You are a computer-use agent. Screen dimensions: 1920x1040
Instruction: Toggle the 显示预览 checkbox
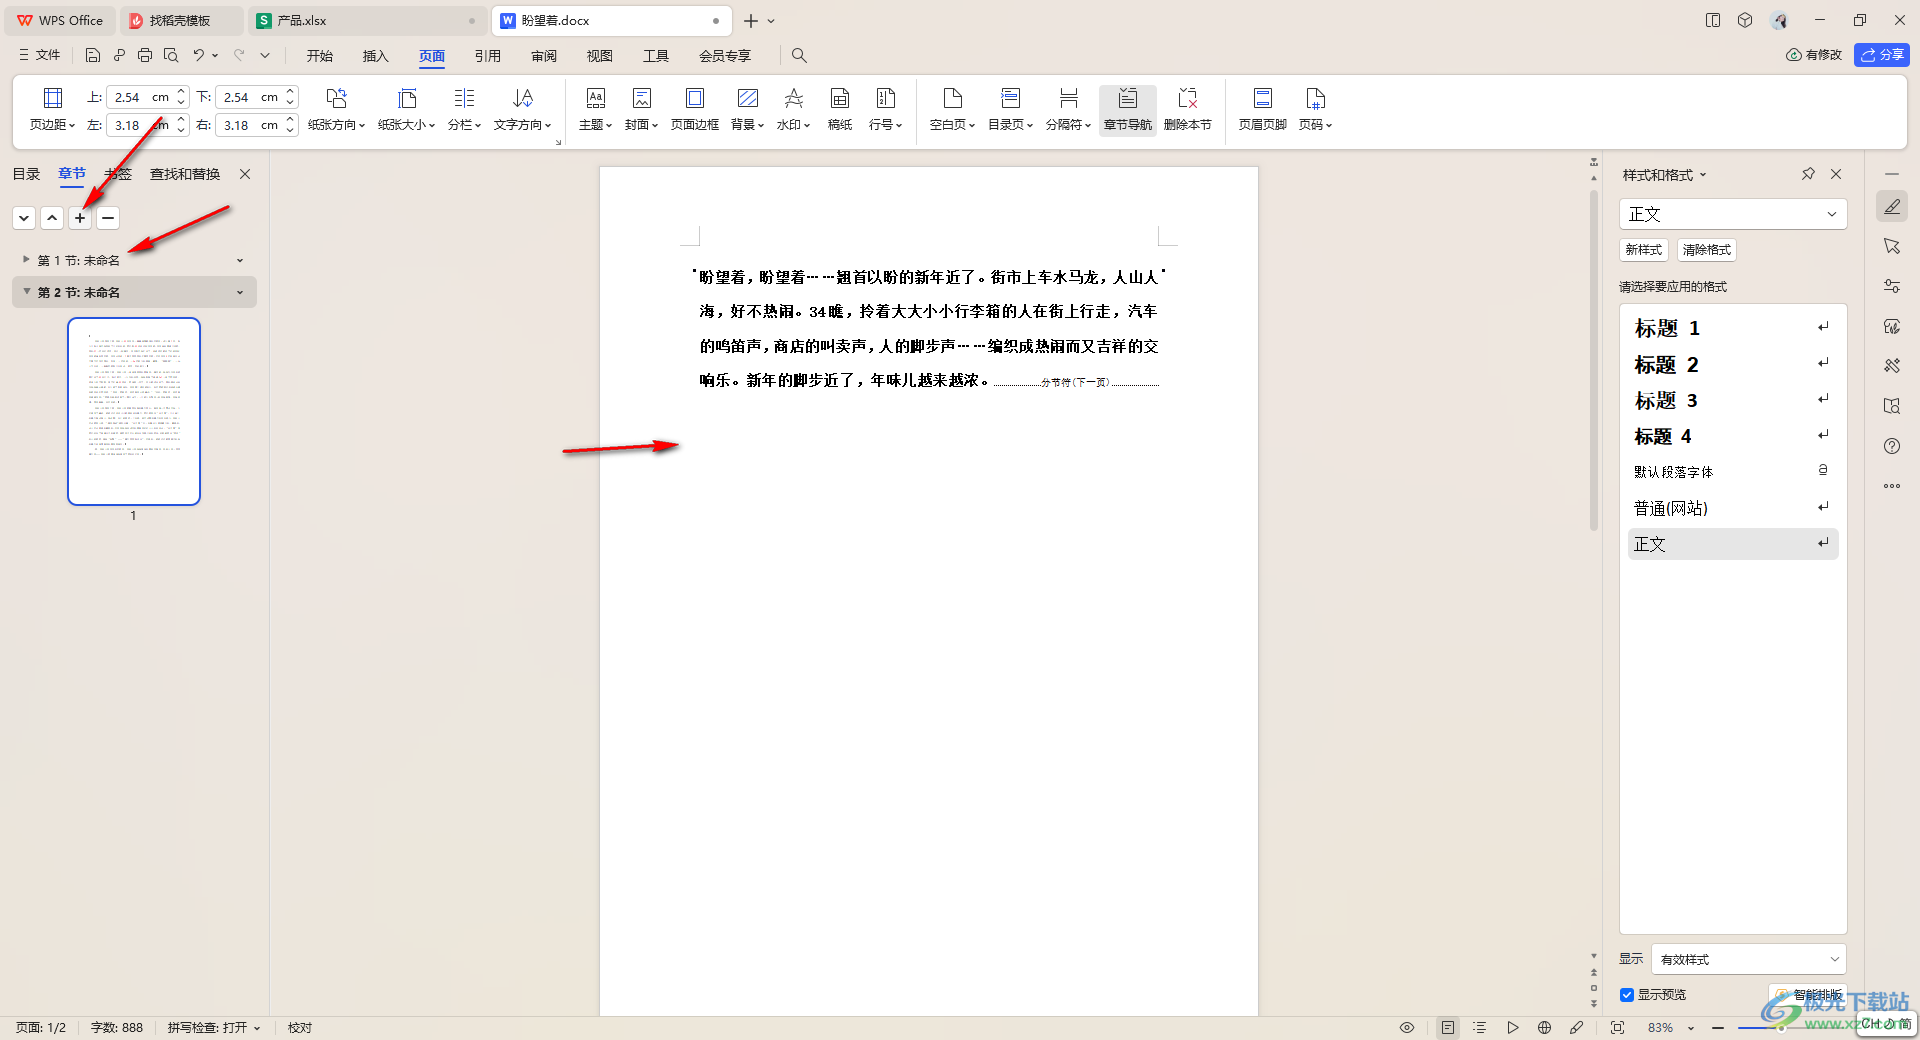coord(1627,995)
